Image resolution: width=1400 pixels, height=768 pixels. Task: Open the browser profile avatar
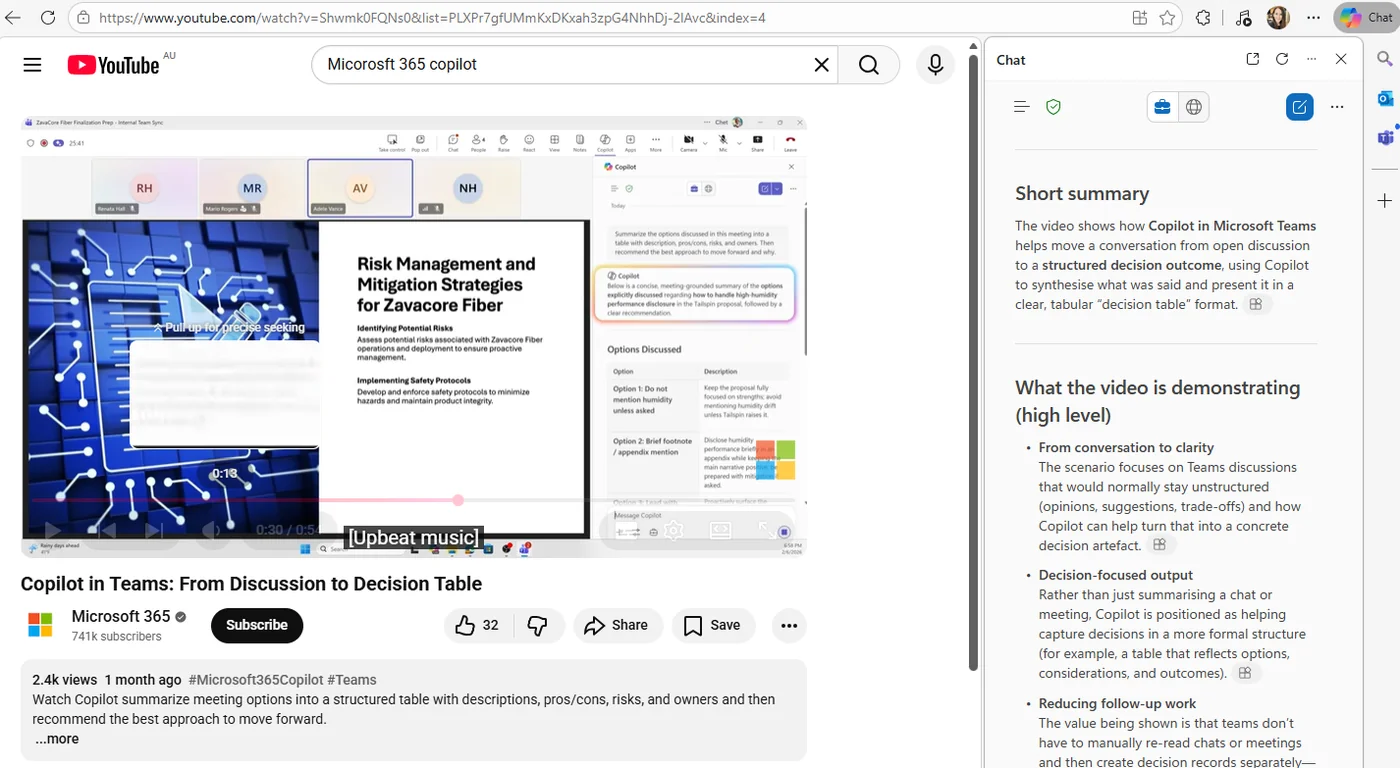click(1278, 18)
